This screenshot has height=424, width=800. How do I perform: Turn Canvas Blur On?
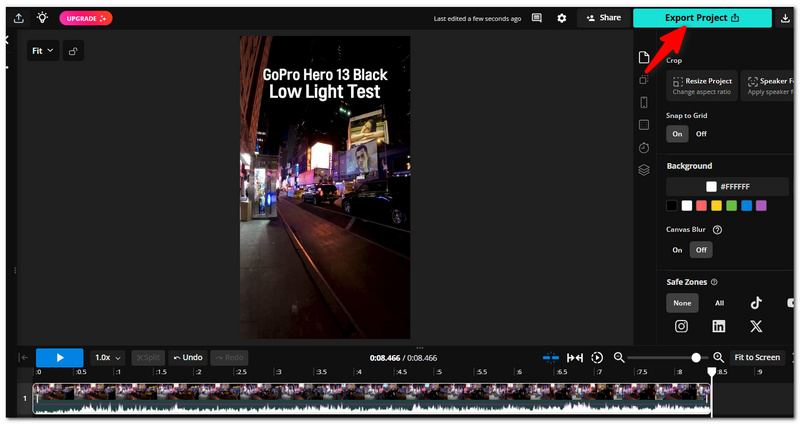coord(677,250)
